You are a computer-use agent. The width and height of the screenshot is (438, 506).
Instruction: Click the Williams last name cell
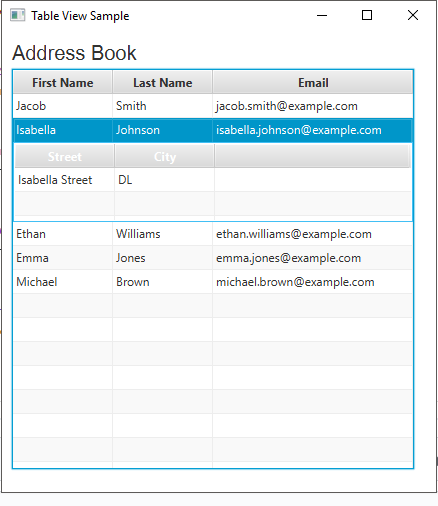[163, 234]
